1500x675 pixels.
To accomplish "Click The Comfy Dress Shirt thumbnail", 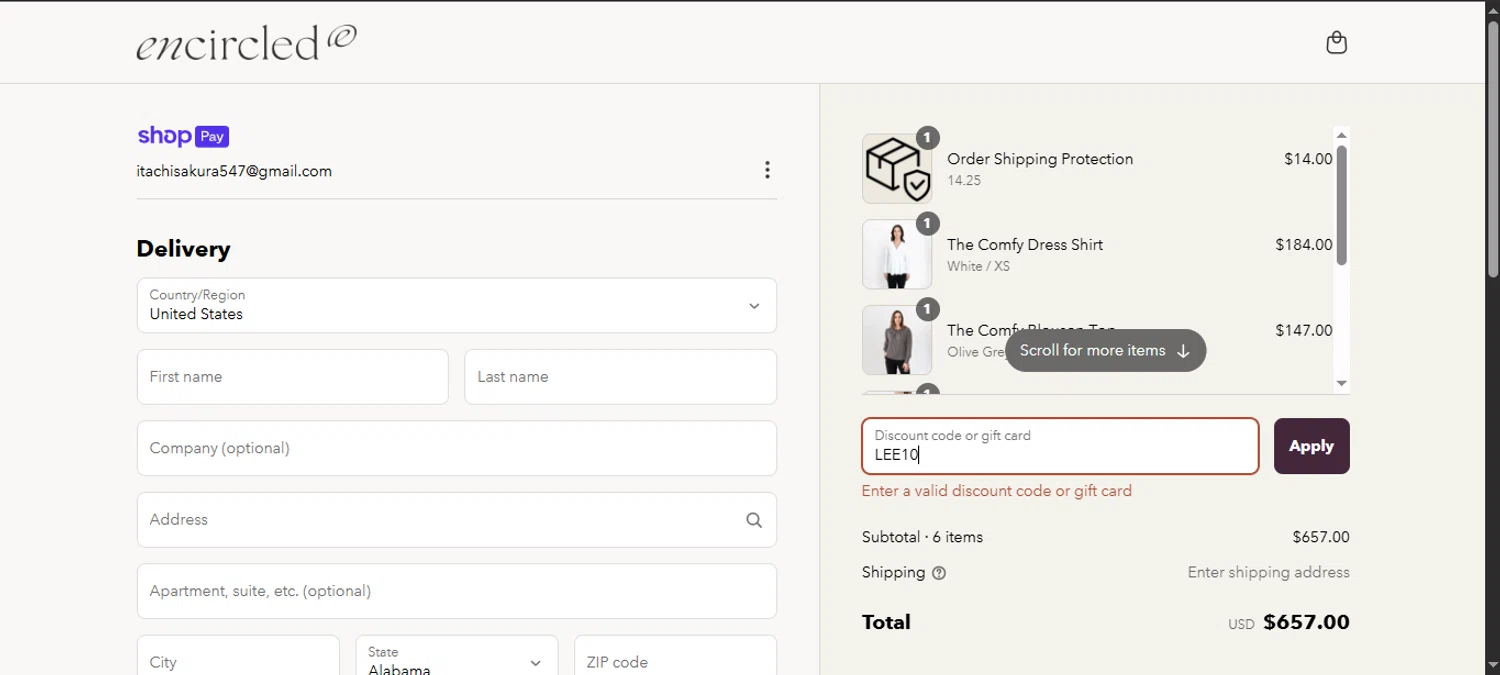I will point(897,255).
